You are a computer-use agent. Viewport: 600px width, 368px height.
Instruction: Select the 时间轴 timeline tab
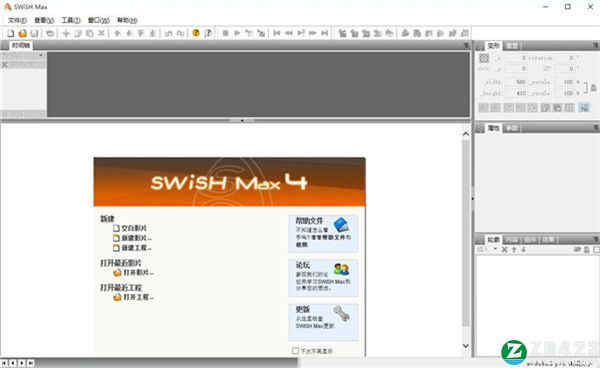21,46
